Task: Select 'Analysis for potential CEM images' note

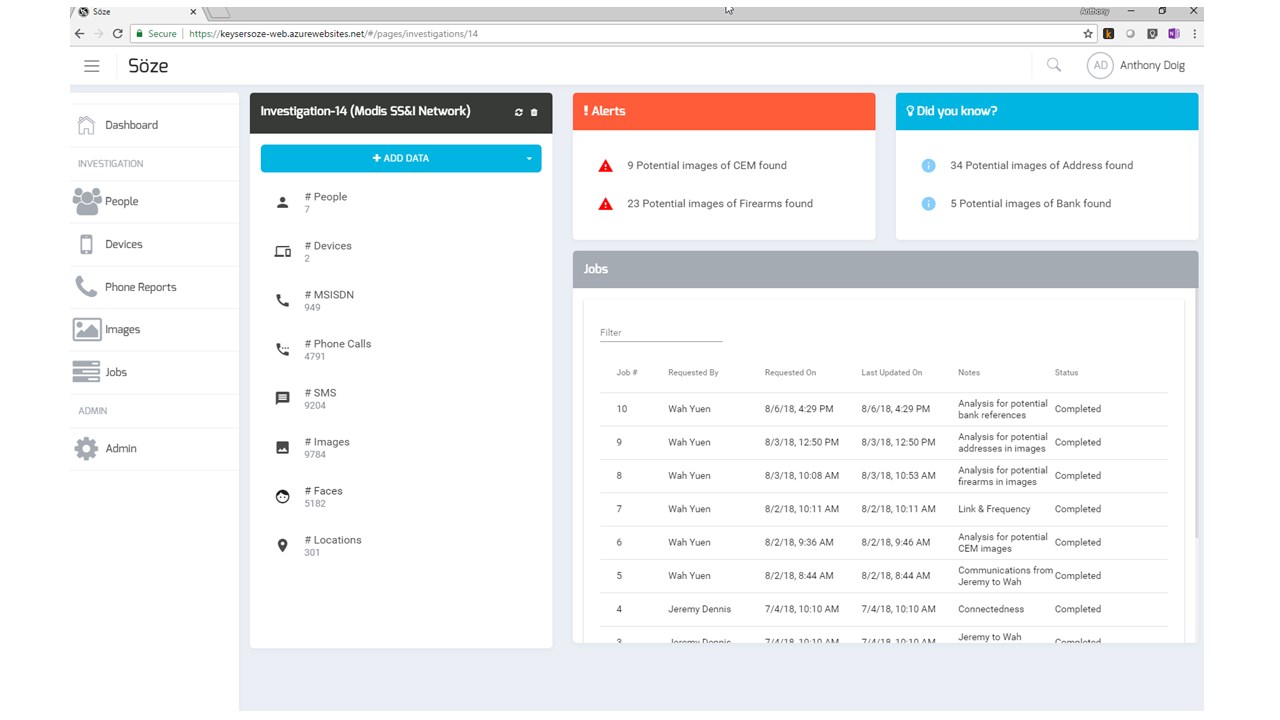Action: [x=1003, y=542]
